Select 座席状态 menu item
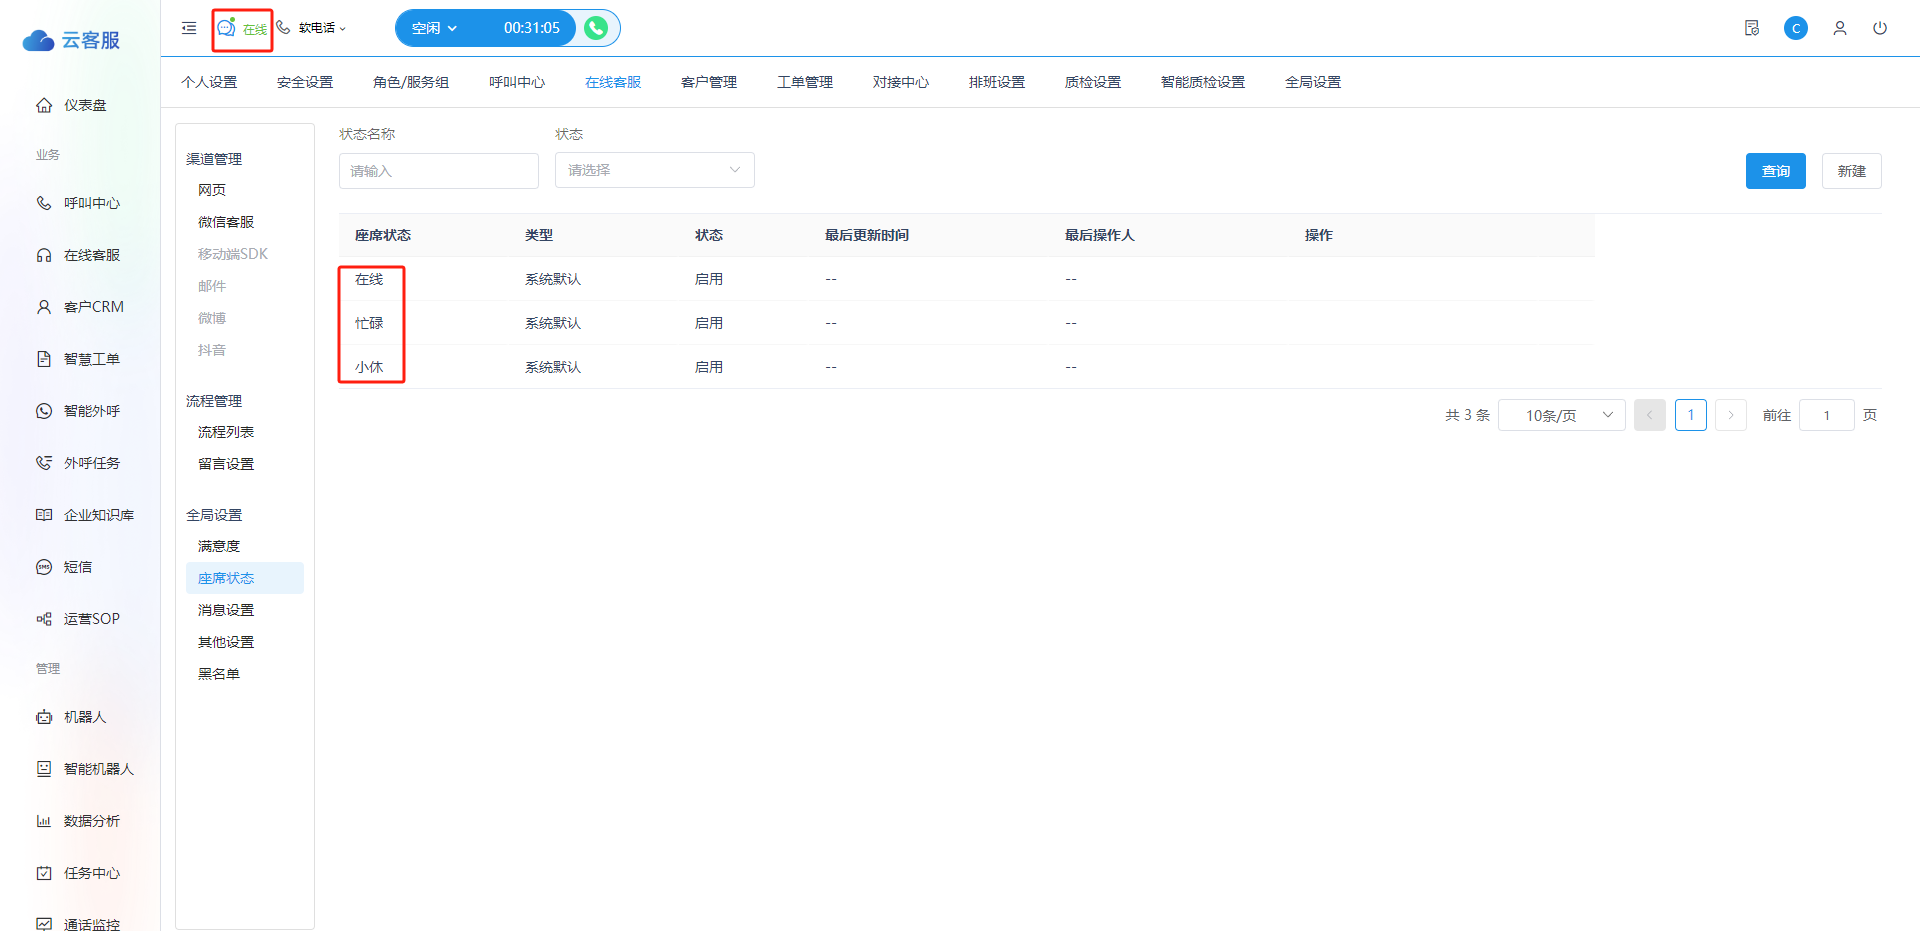The image size is (1920, 931). [x=245, y=578]
